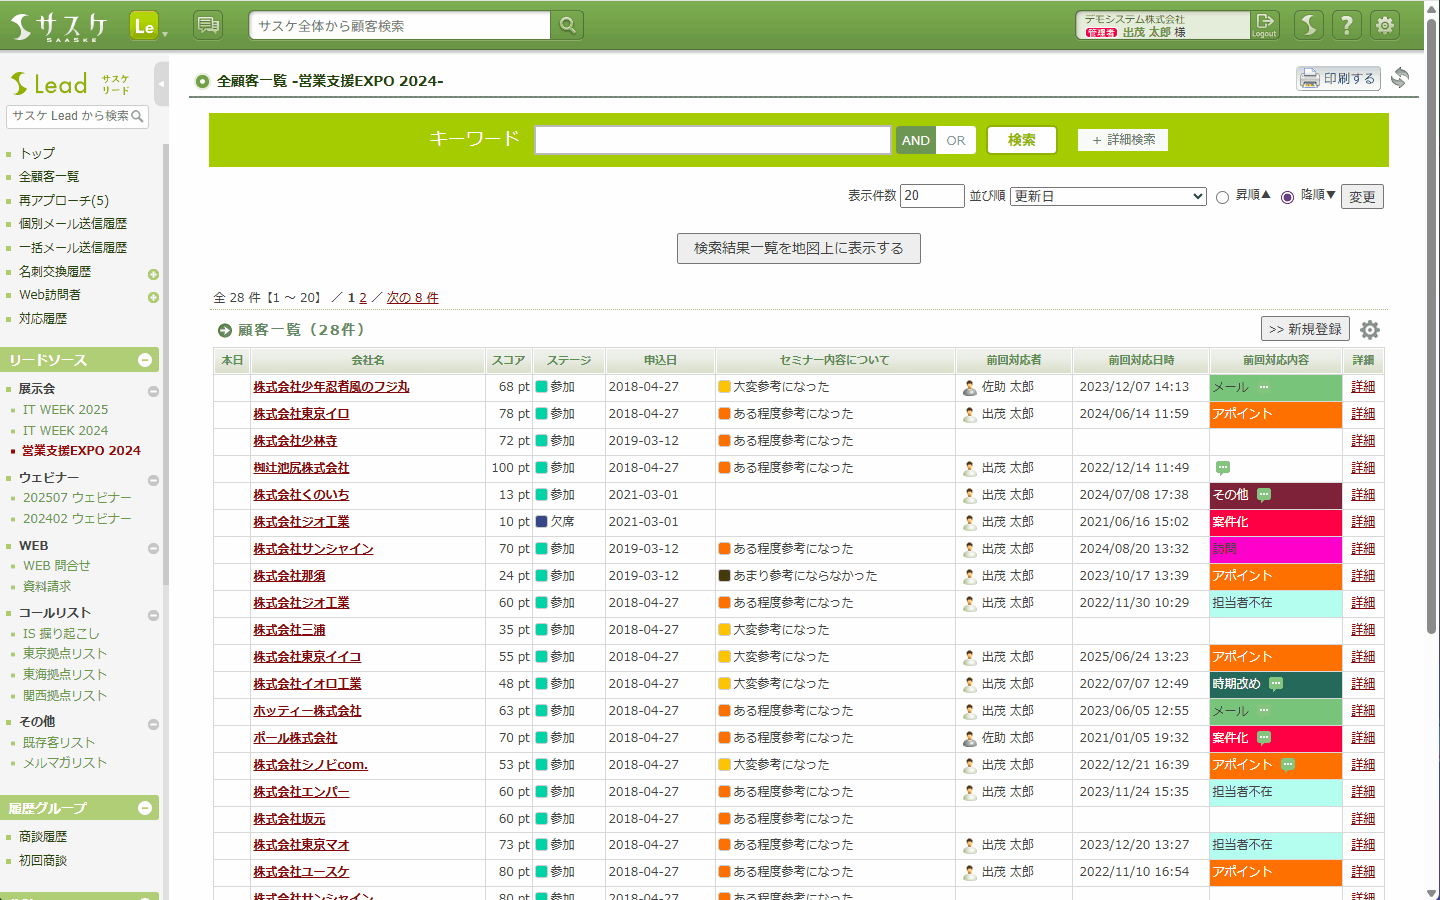Click the Logout icon
The height and width of the screenshot is (900, 1440).
click(1265, 25)
